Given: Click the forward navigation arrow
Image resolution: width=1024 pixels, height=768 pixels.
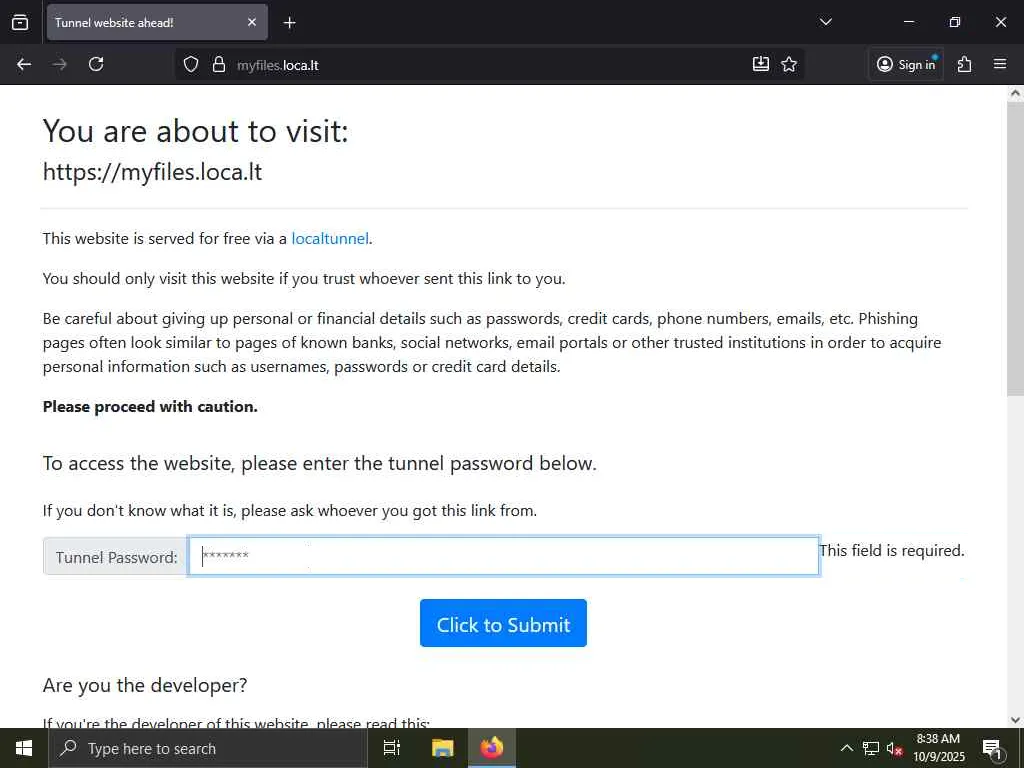Looking at the screenshot, I should coord(59,64).
